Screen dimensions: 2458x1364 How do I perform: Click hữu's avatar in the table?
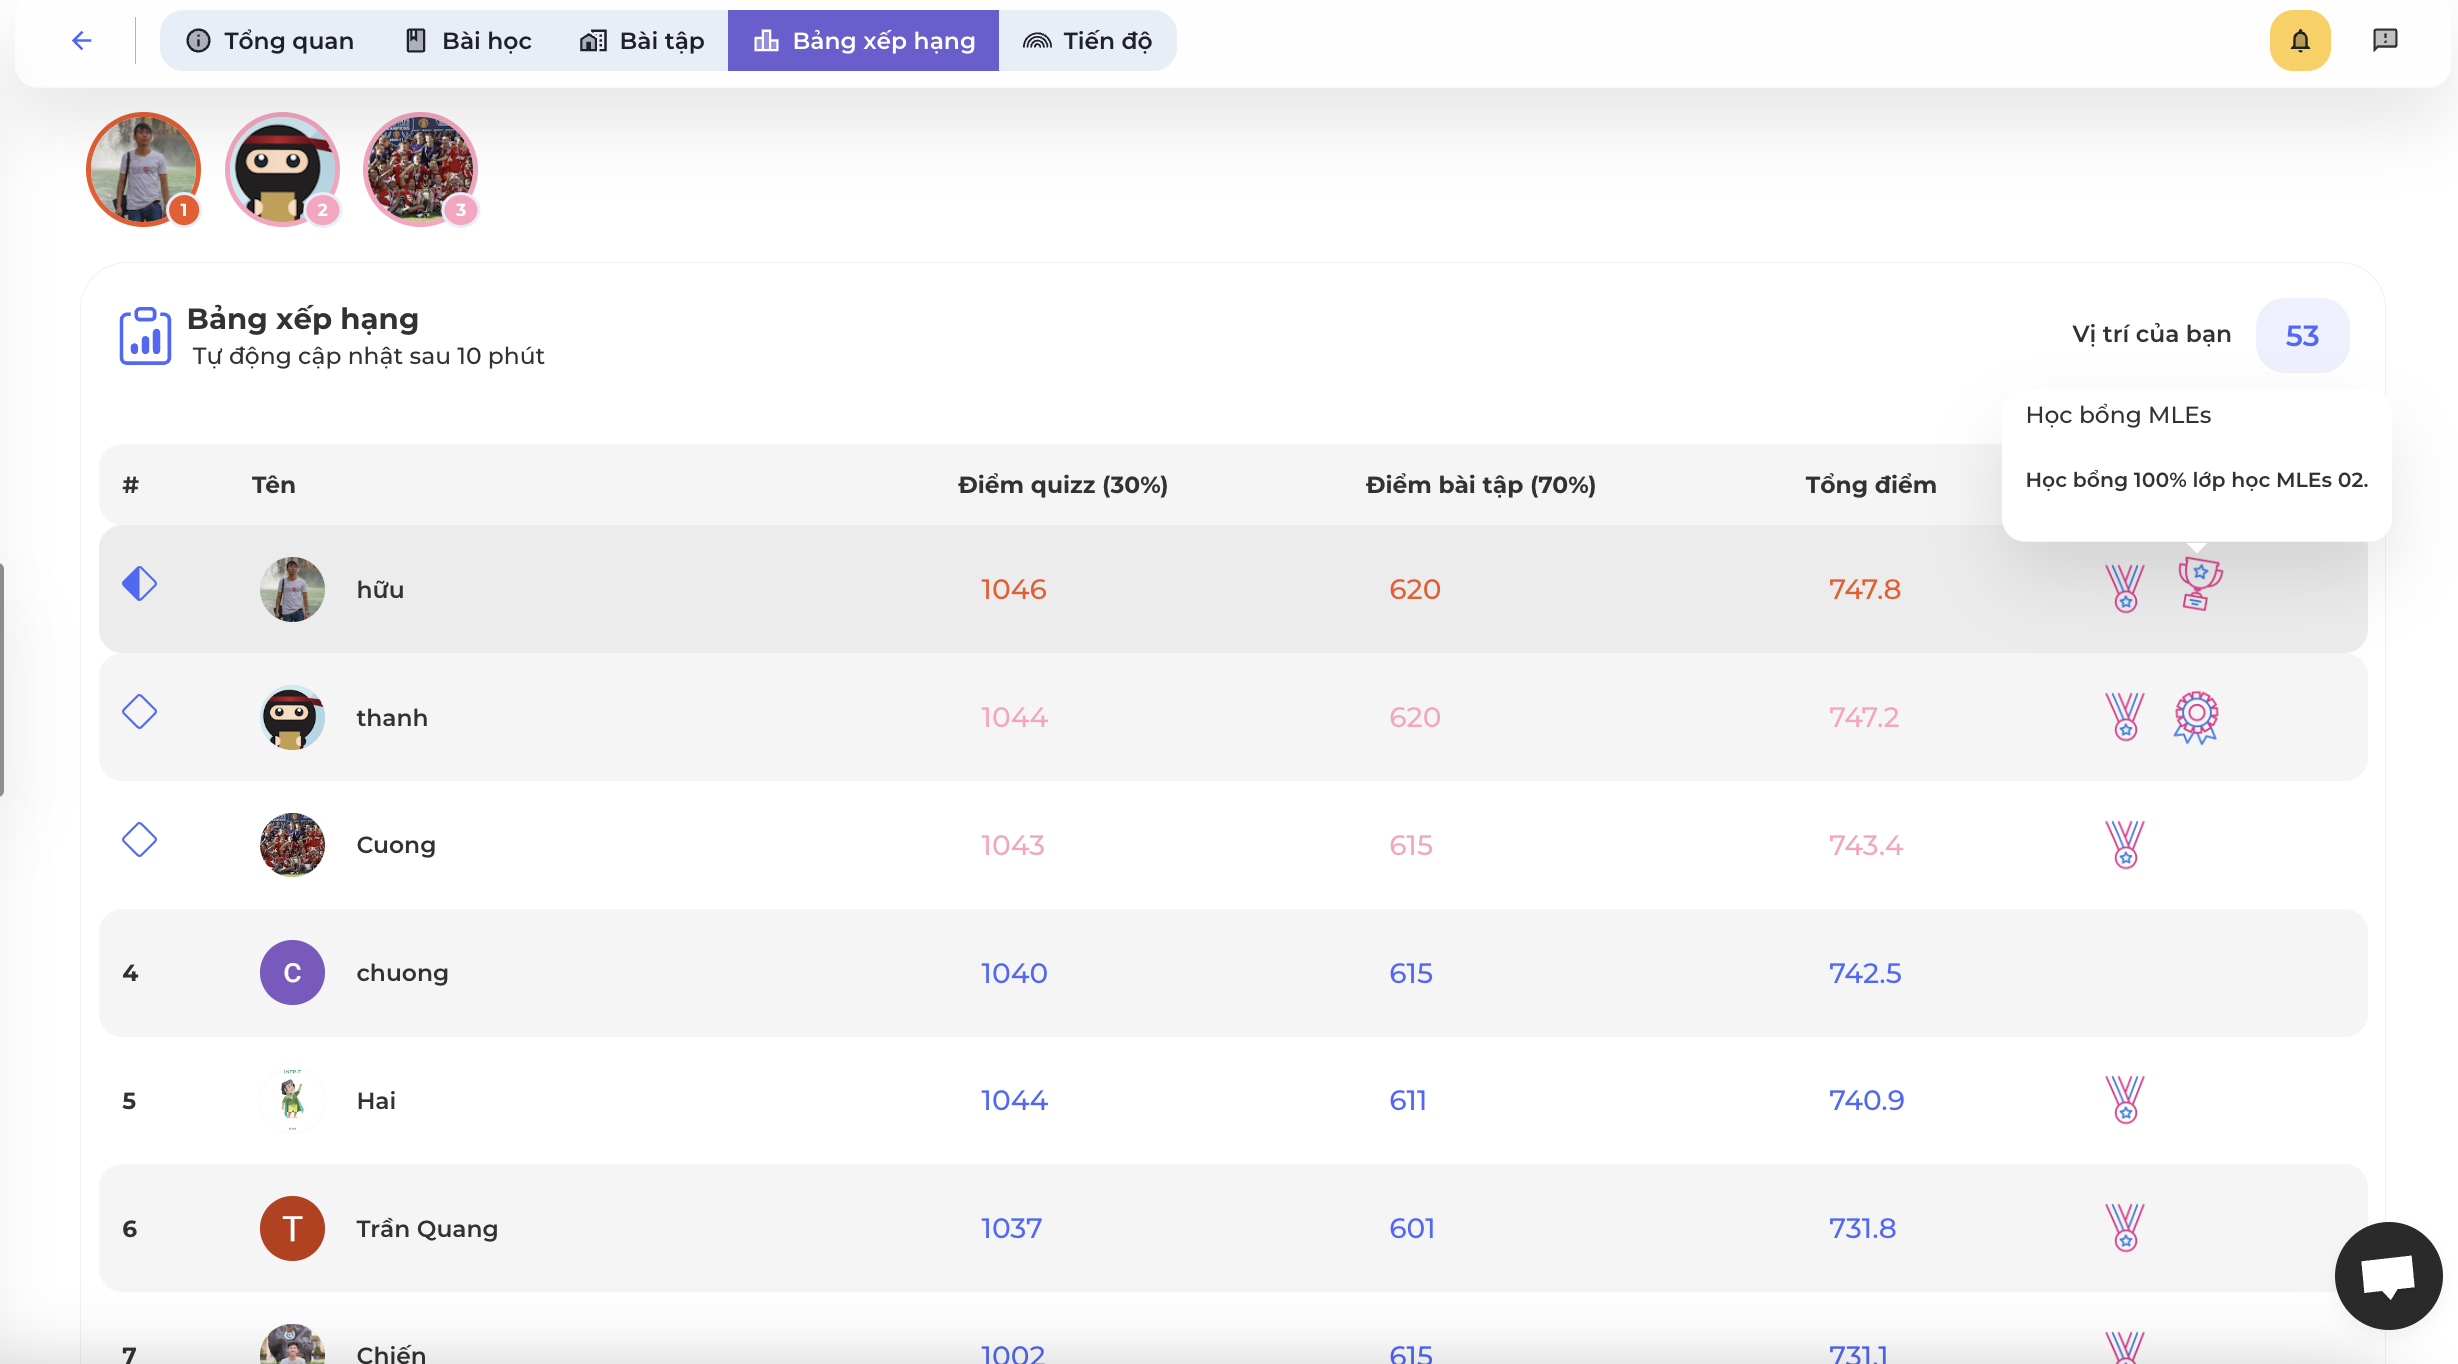tap(292, 589)
